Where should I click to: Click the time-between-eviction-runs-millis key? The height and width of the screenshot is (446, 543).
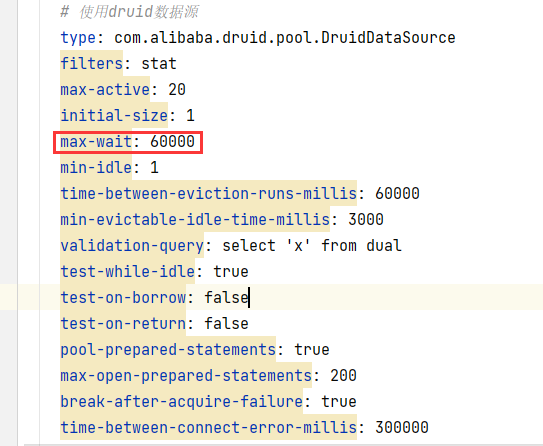pyautogui.click(x=208, y=194)
